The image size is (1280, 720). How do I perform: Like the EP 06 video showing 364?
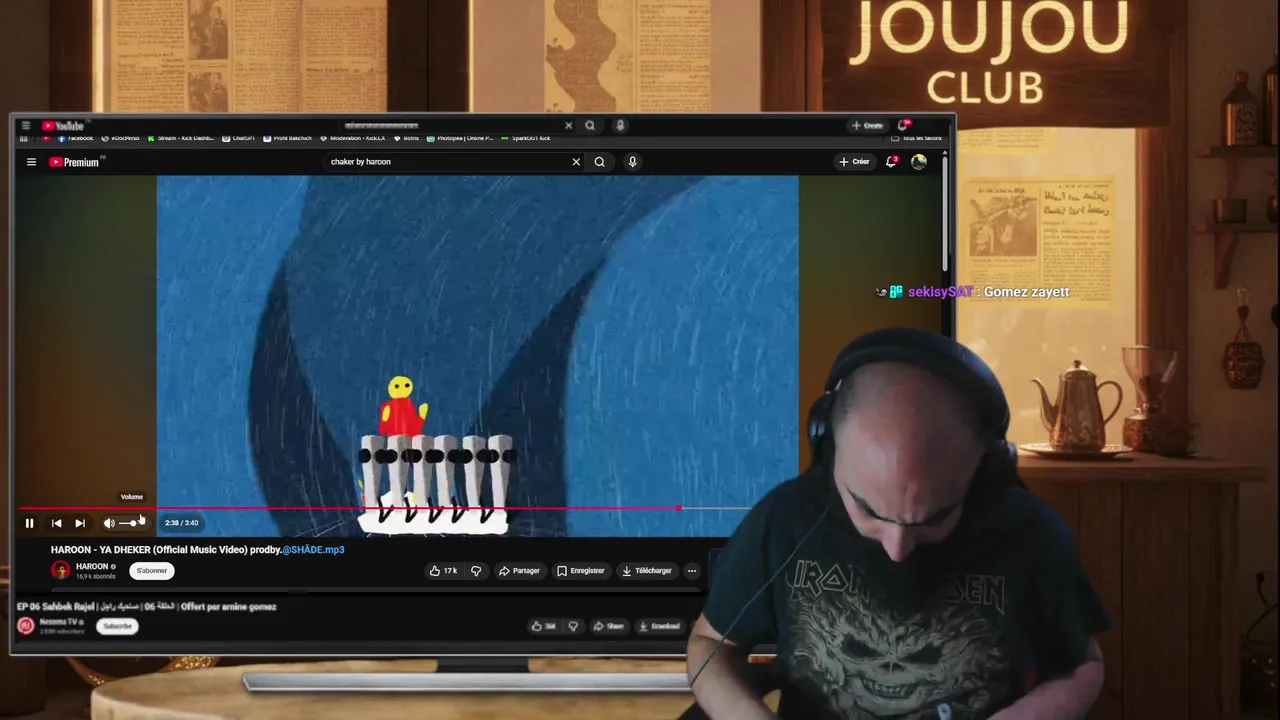pos(544,626)
